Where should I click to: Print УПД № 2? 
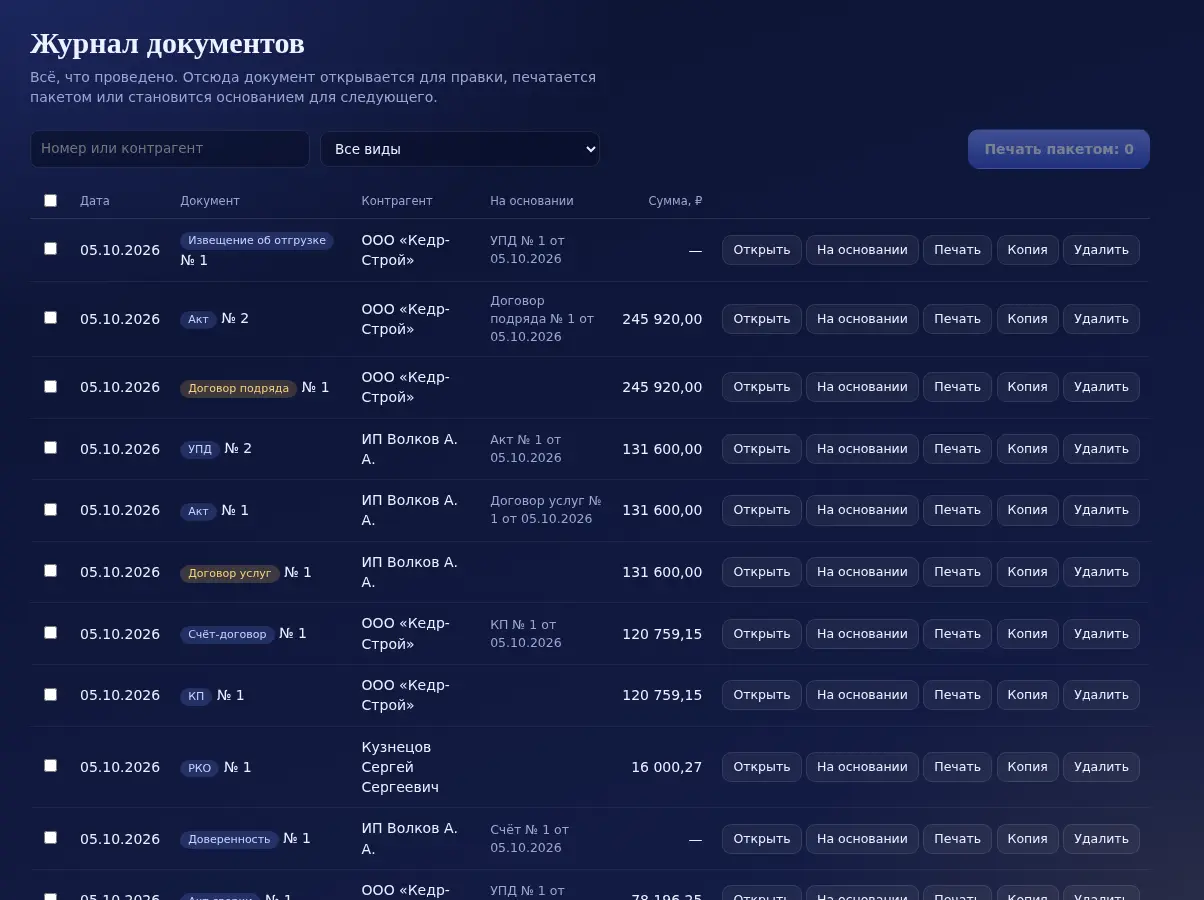(x=957, y=449)
